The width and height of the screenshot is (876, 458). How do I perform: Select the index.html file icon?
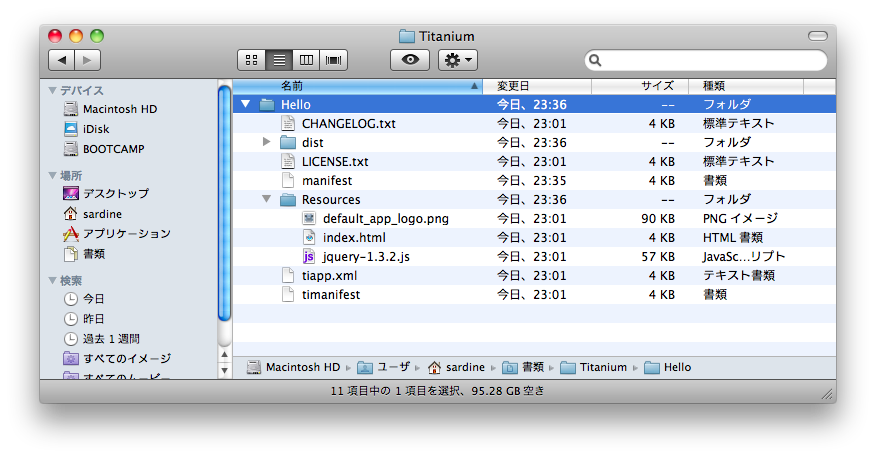click(x=309, y=237)
